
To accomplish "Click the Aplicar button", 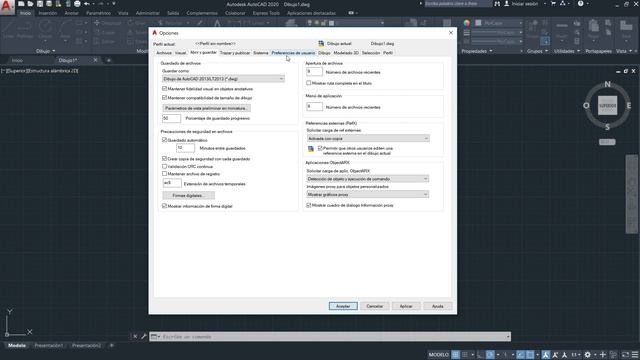I will click(406, 306).
